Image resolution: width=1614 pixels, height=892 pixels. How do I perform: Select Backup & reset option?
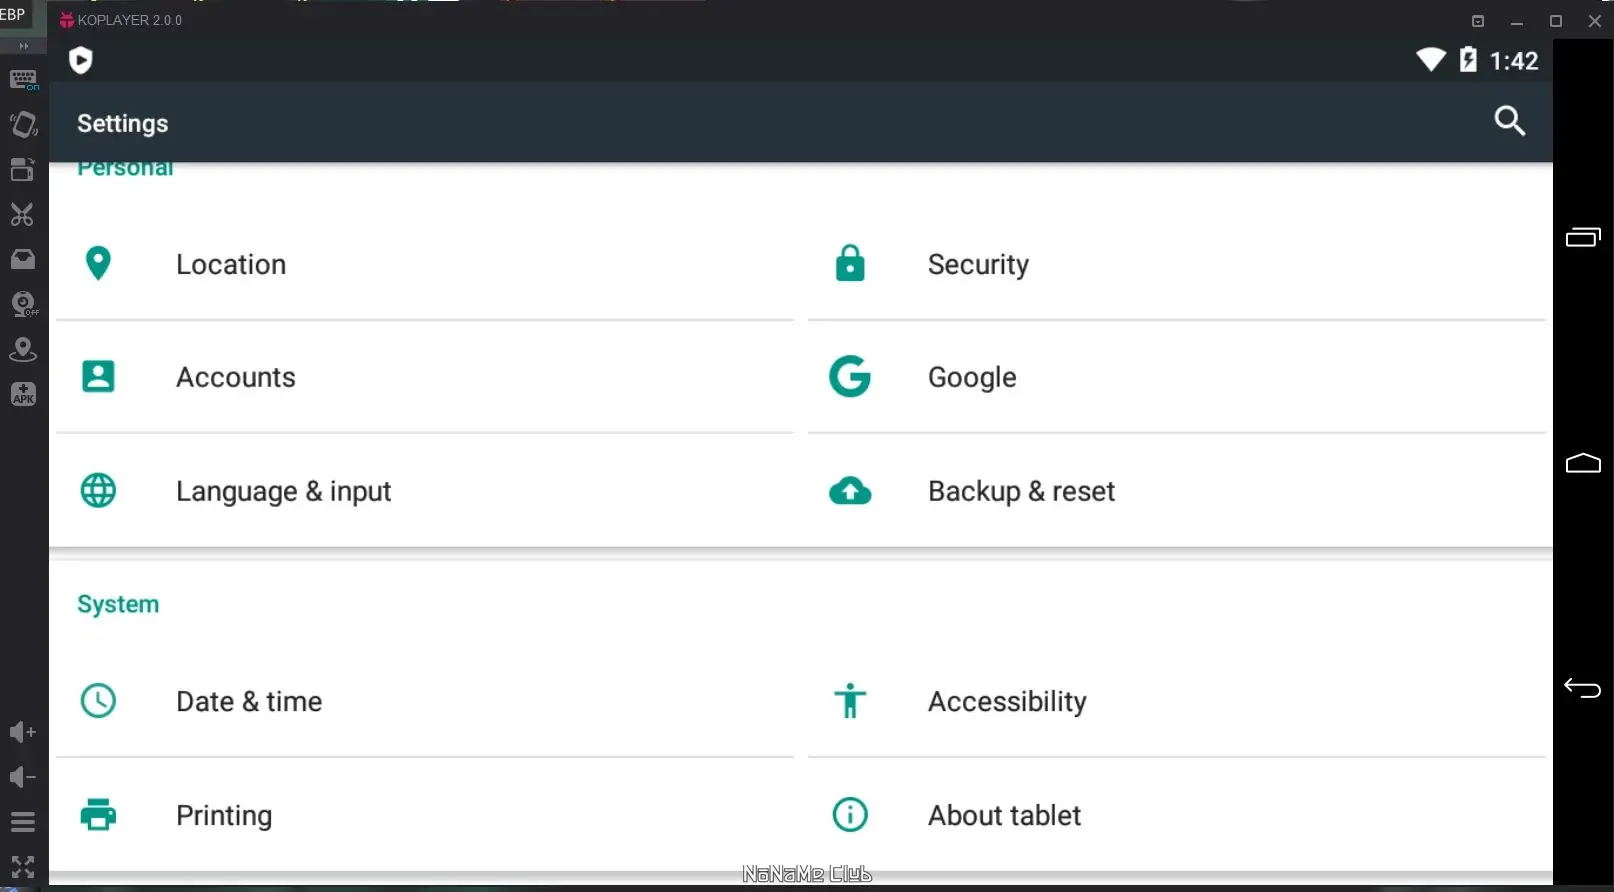[x=1021, y=491]
